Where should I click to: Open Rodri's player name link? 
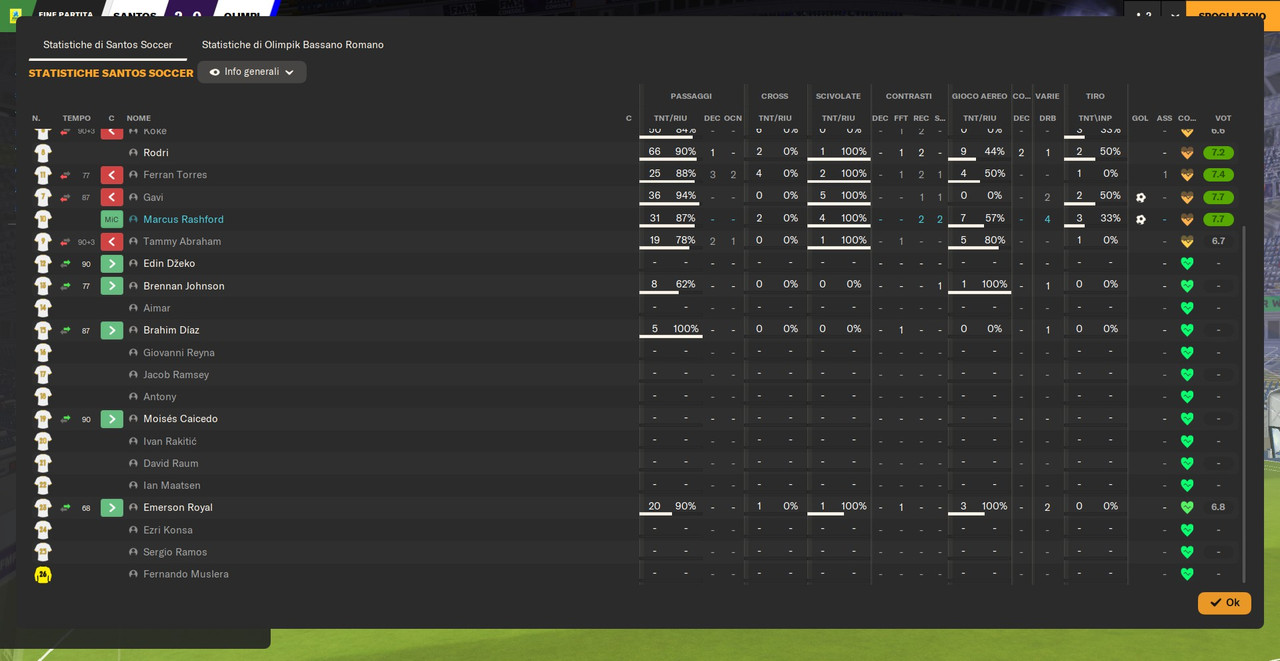[x=156, y=153]
